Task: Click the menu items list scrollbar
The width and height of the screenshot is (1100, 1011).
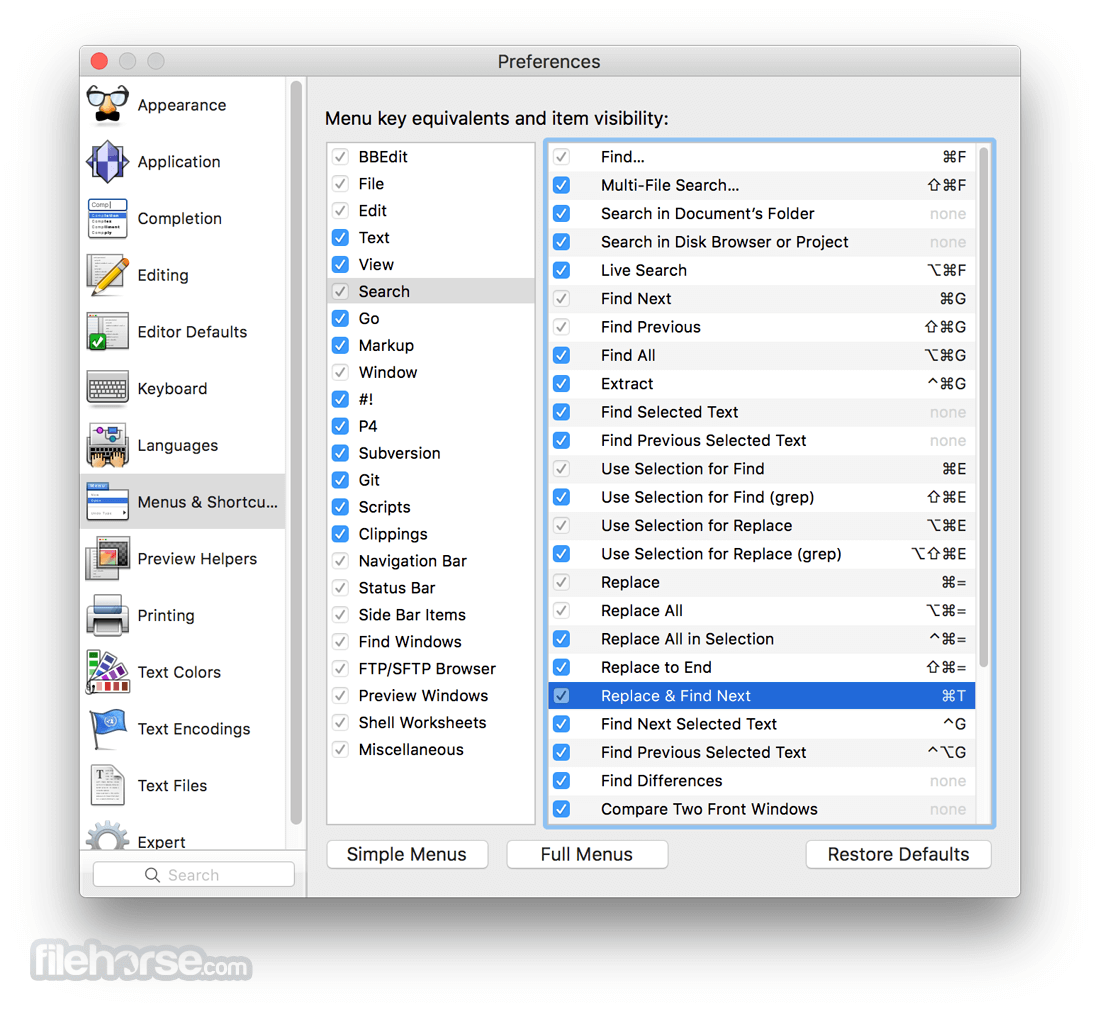Action: [984, 407]
